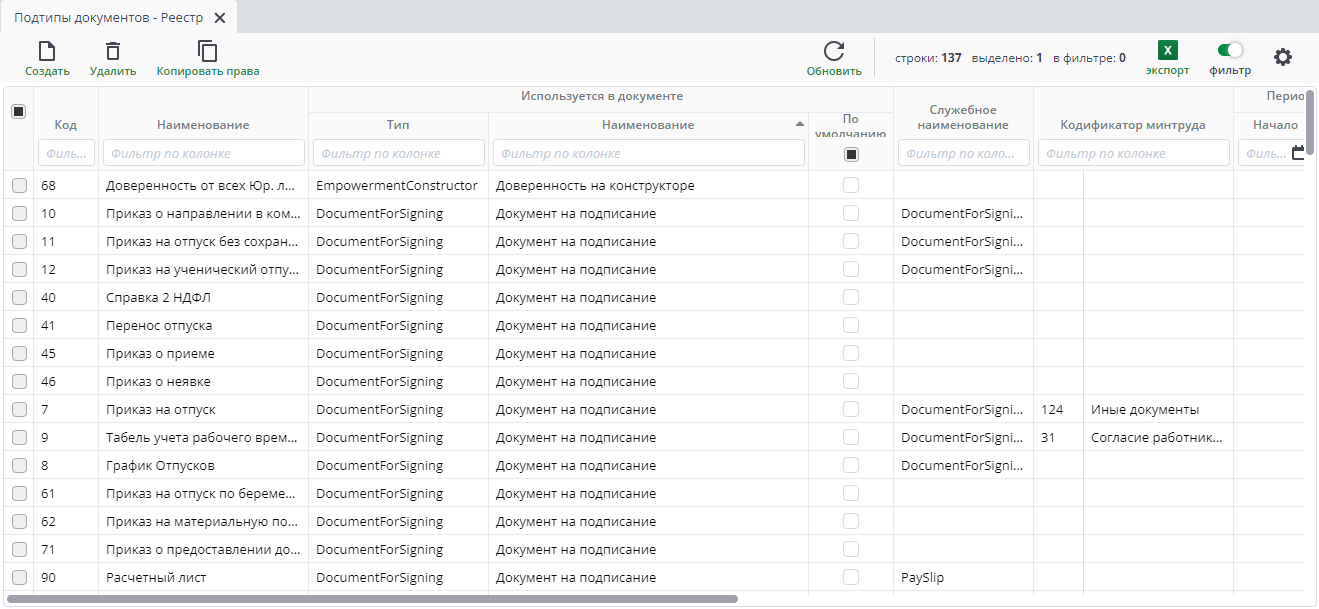Click the Приказ на отпуск без сохран... cell
Viewport: 1319px width, 609px height.
pos(203,241)
